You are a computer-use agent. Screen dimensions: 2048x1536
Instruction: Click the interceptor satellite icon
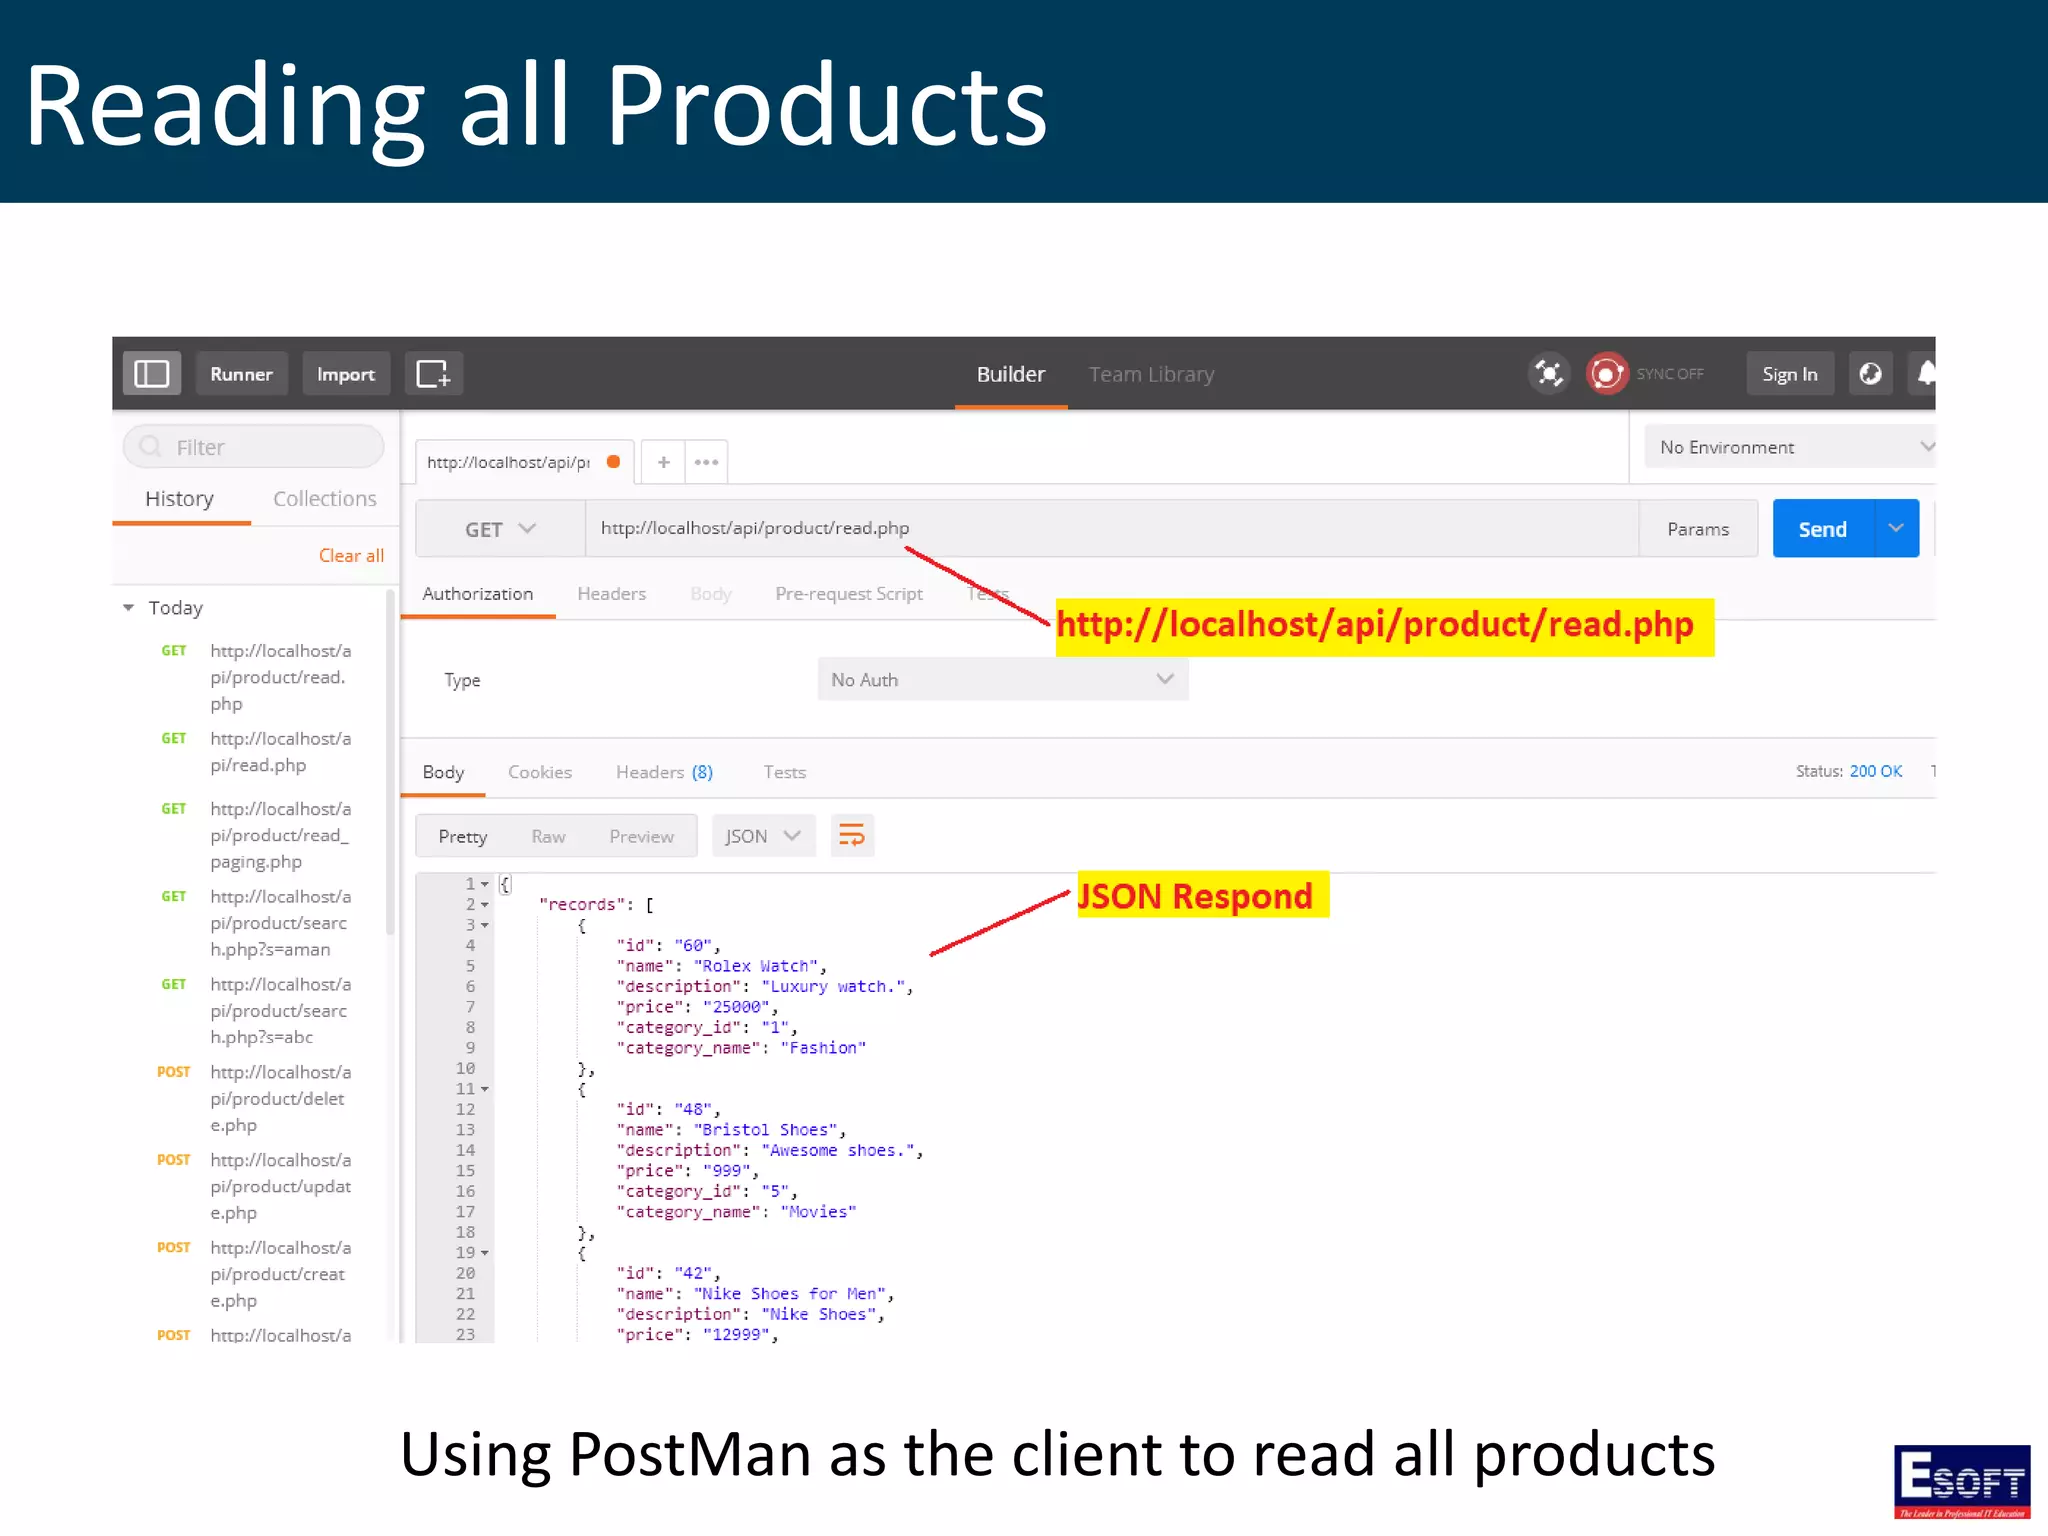click(1549, 374)
